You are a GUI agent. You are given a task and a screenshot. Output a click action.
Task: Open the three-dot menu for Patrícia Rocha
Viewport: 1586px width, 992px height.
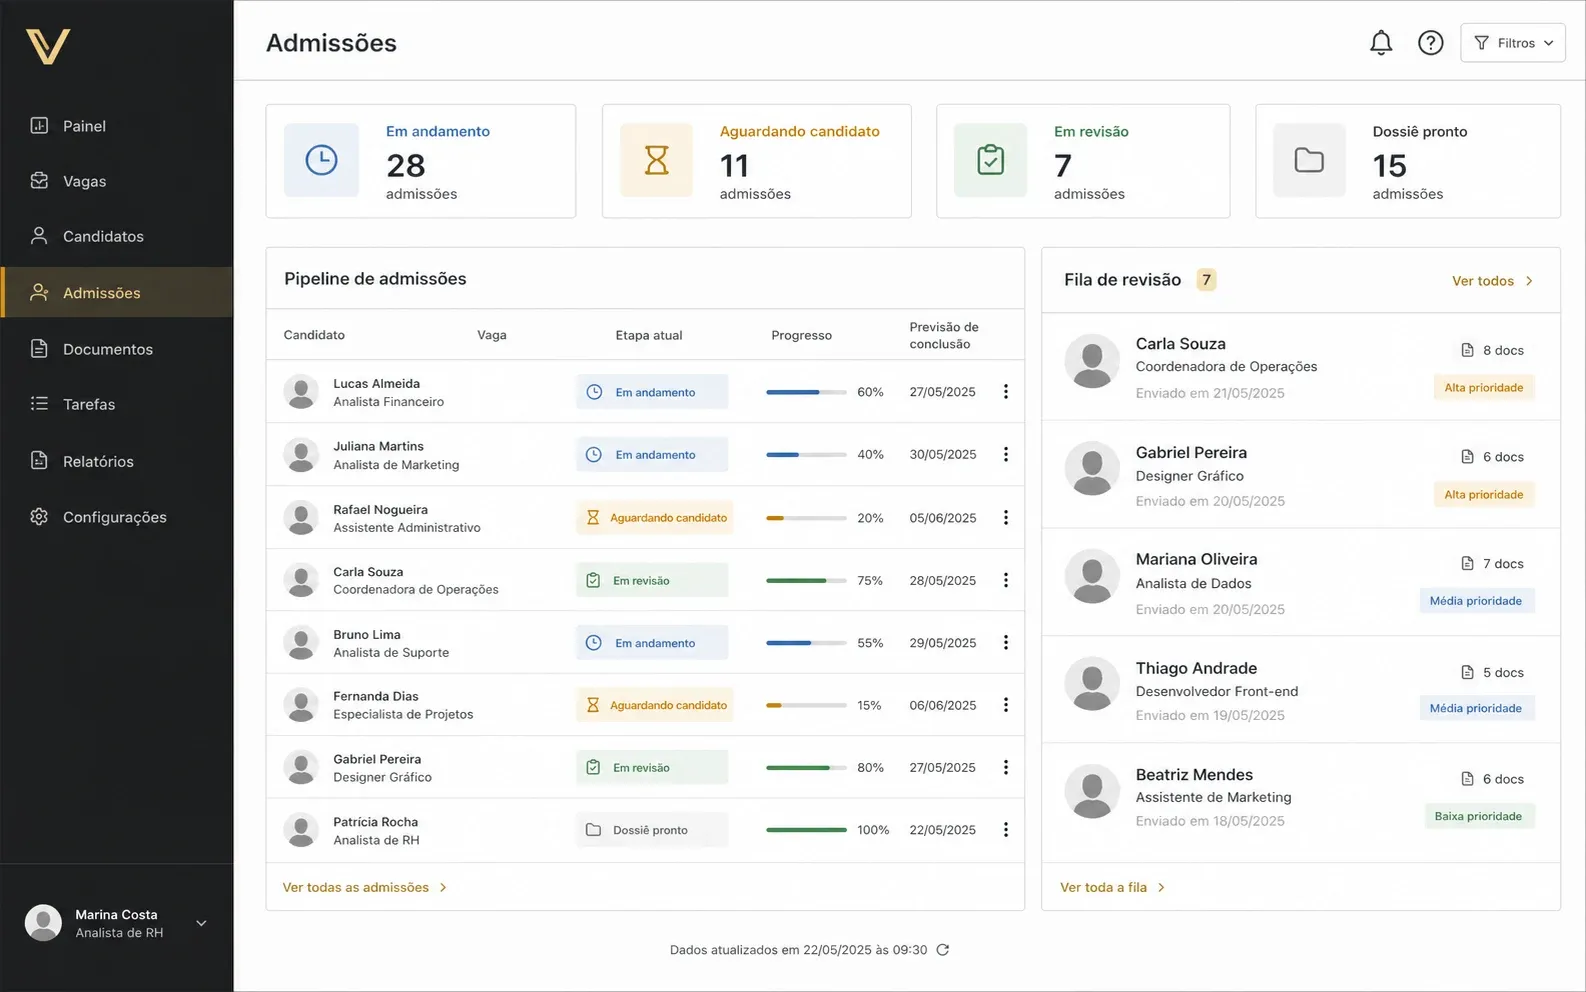1006,830
